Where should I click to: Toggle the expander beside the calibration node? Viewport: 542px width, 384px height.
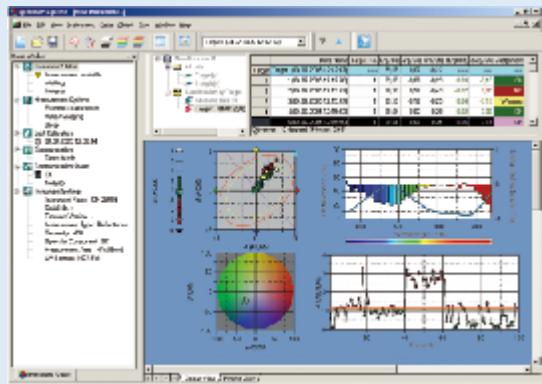17,133
